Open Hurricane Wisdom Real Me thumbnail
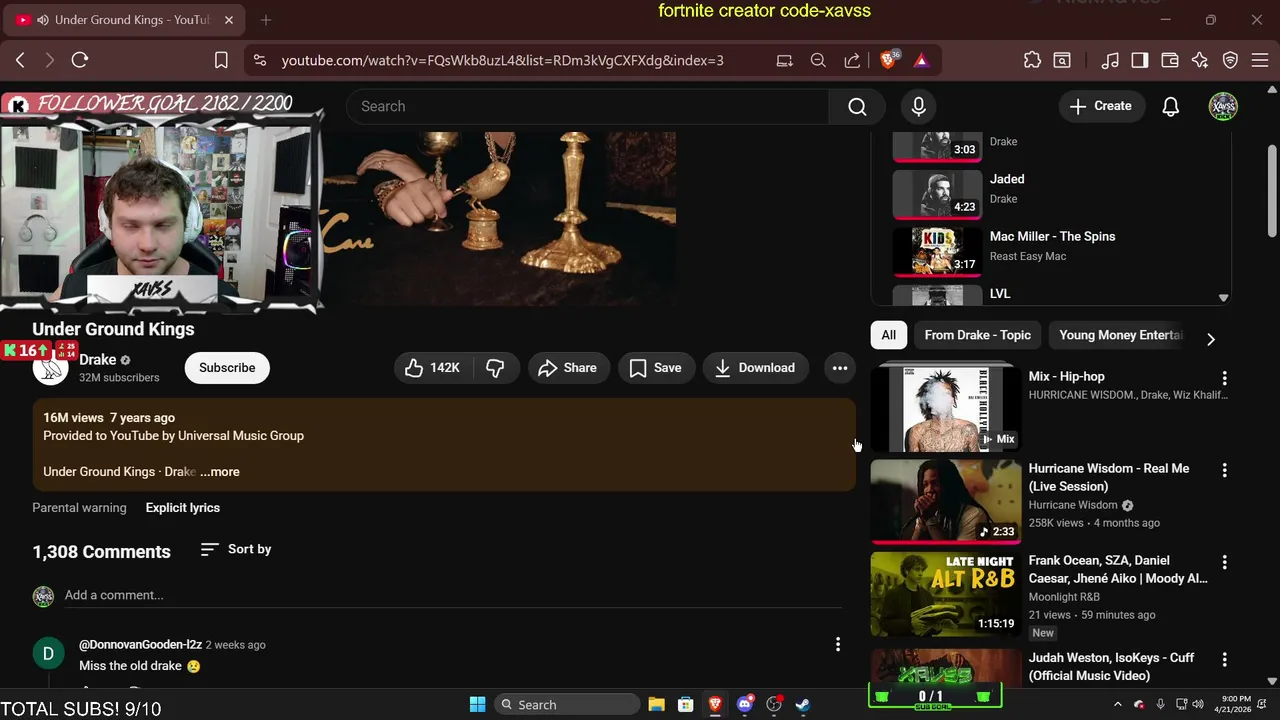The height and width of the screenshot is (720, 1280). pyautogui.click(x=946, y=501)
